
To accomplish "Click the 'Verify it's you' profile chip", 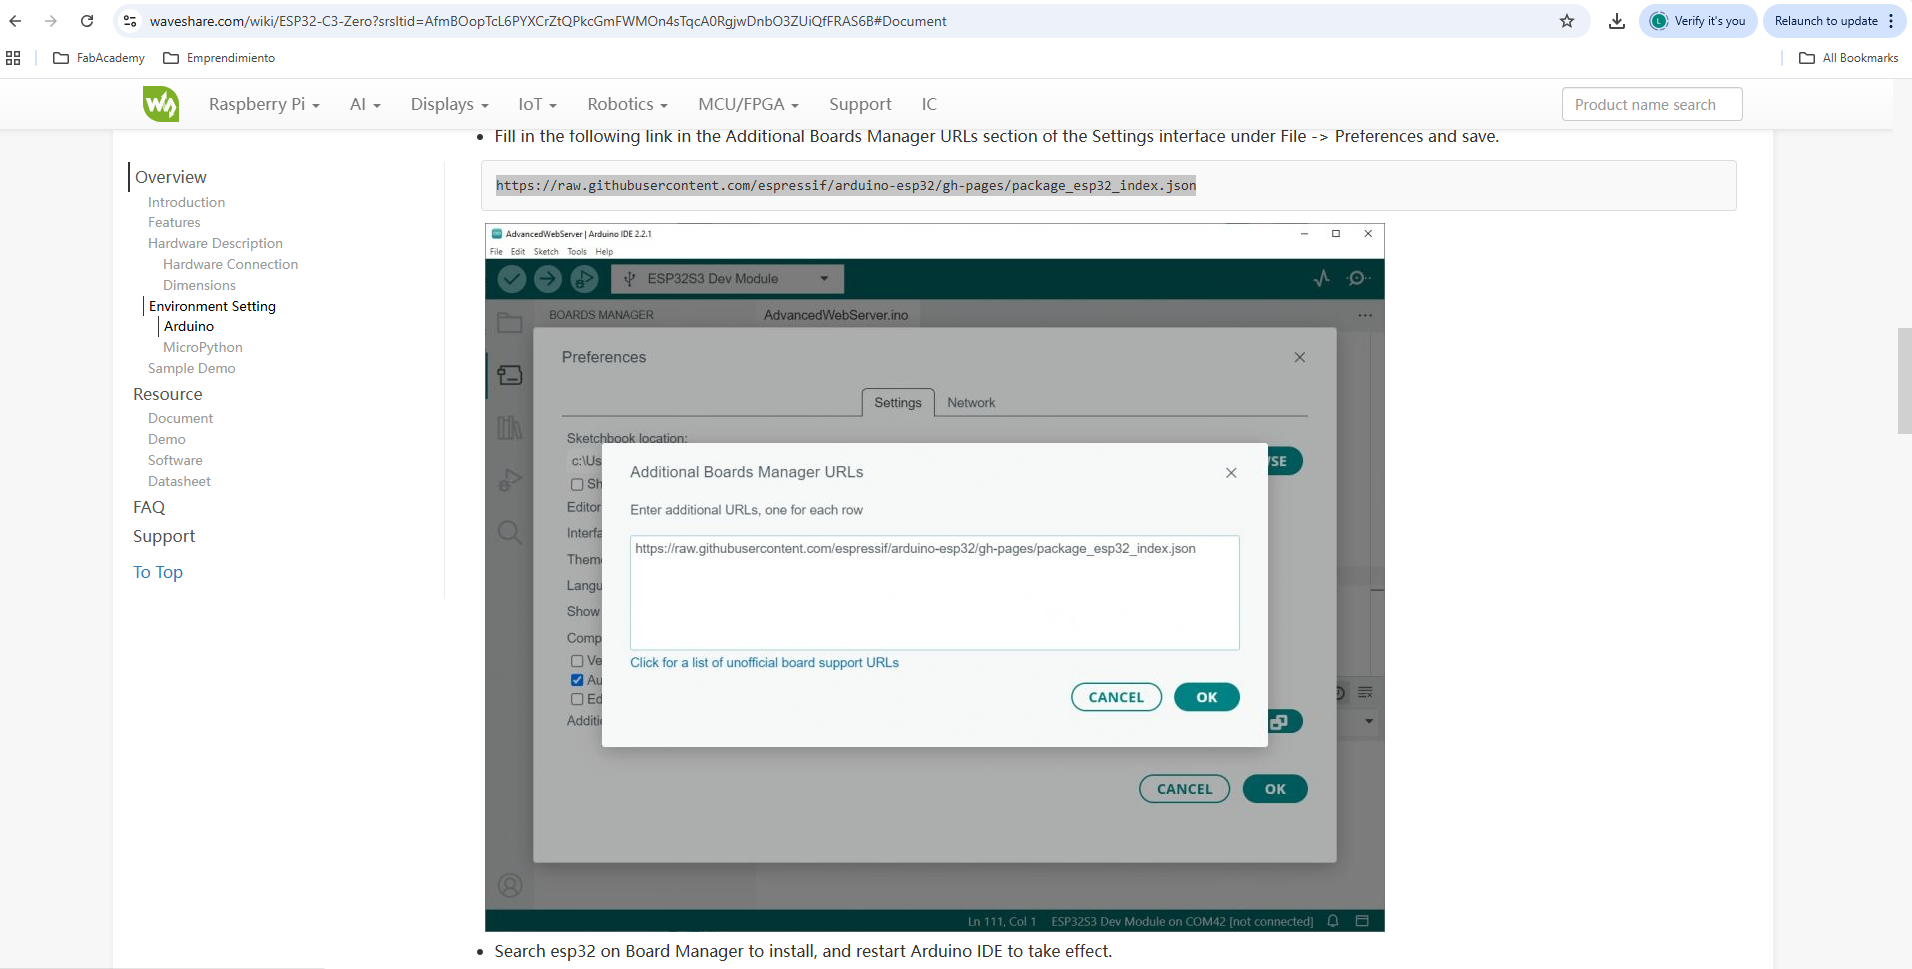I will pyautogui.click(x=1698, y=21).
